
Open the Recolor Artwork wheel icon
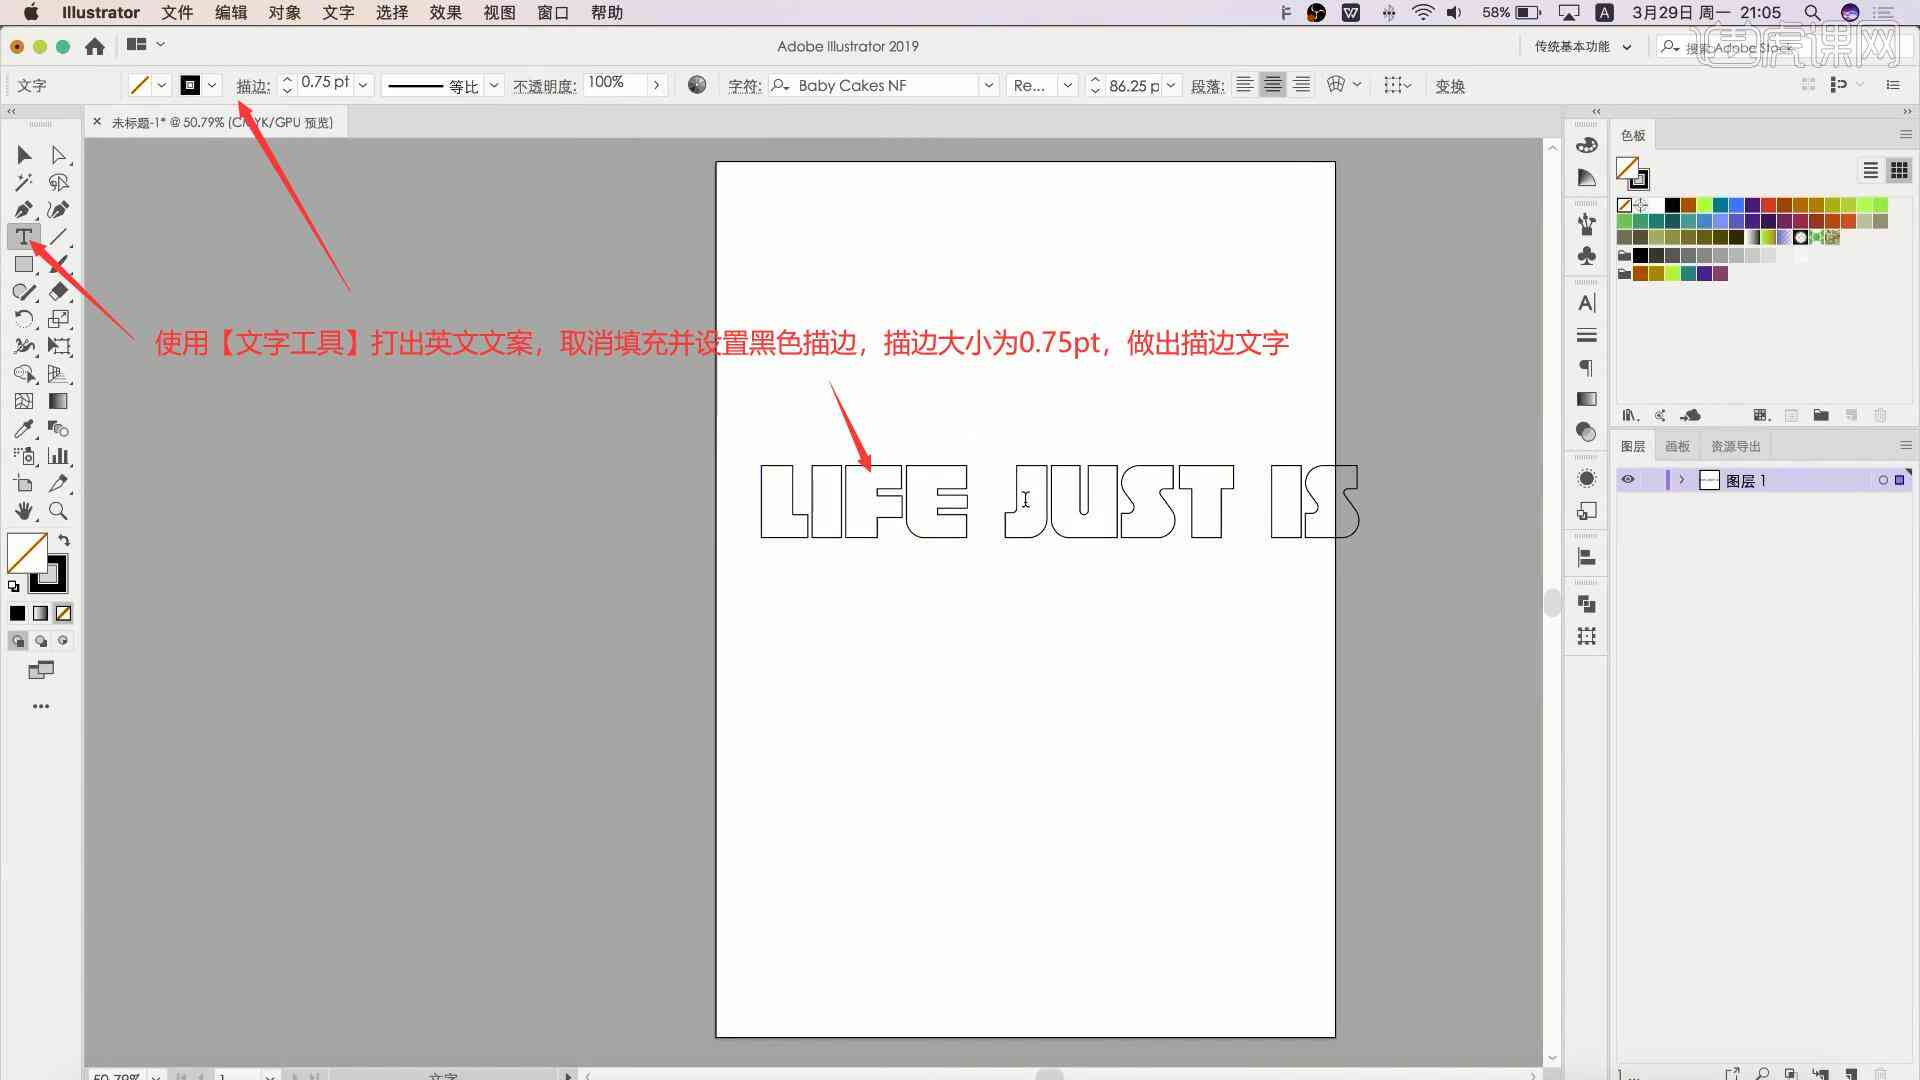click(x=697, y=85)
